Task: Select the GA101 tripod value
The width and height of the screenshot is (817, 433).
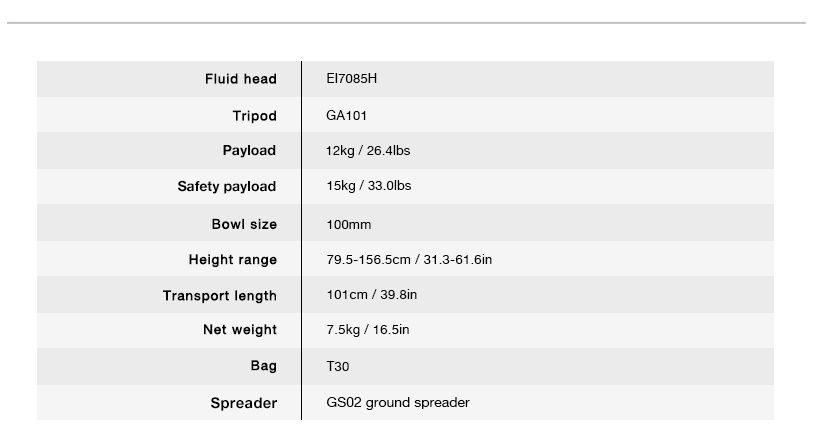Action: click(347, 116)
